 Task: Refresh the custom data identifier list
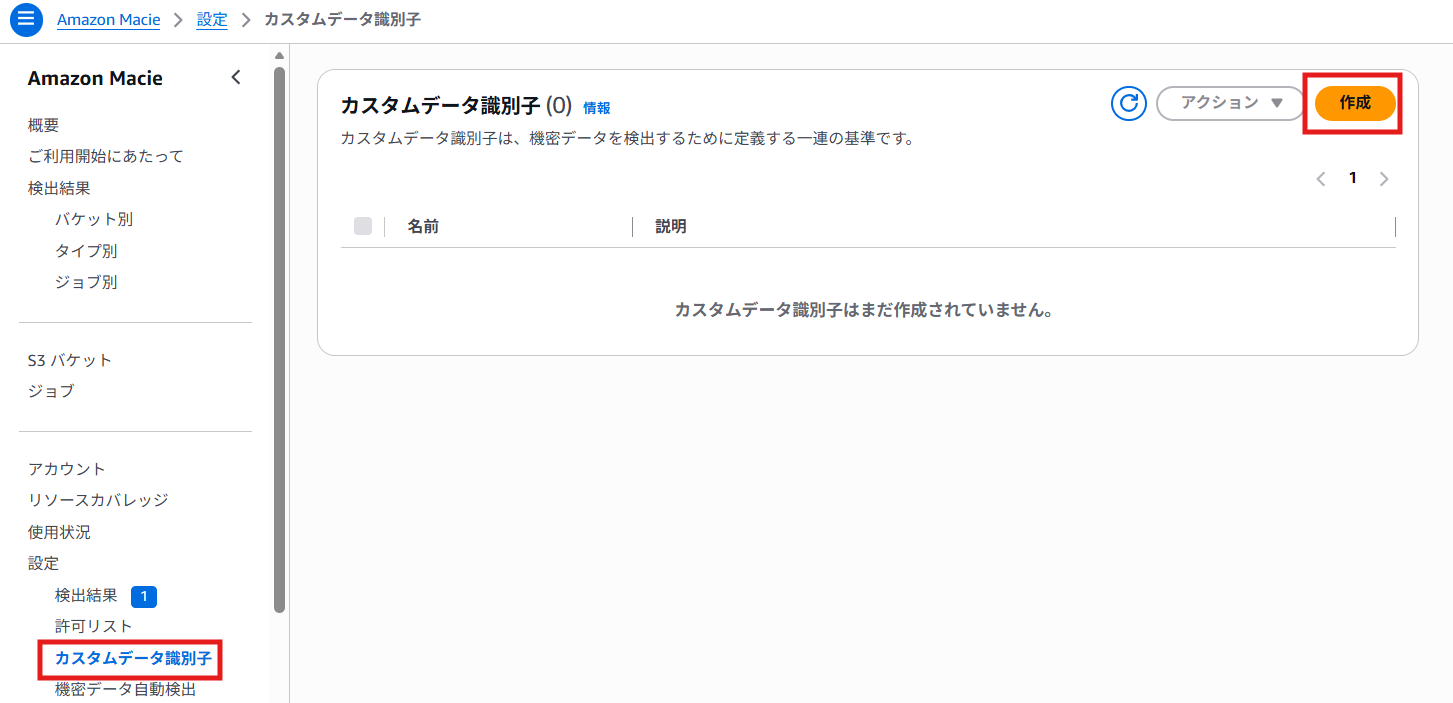[x=1128, y=103]
